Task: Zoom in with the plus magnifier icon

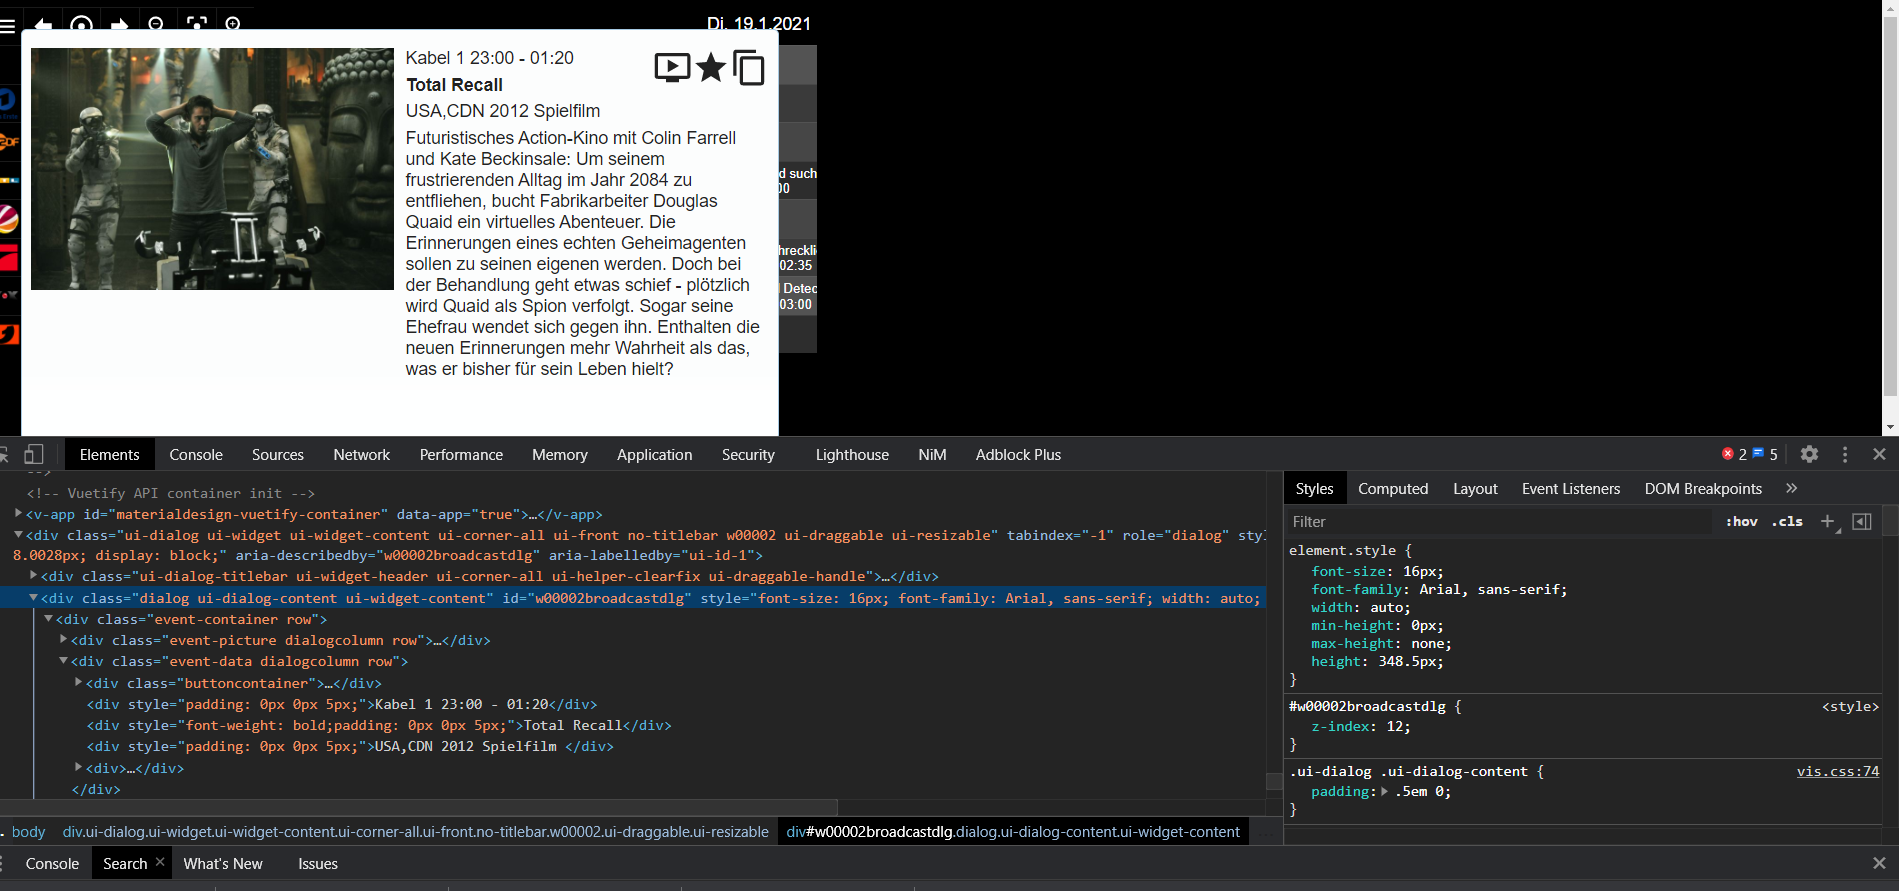Action: coord(233,24)
